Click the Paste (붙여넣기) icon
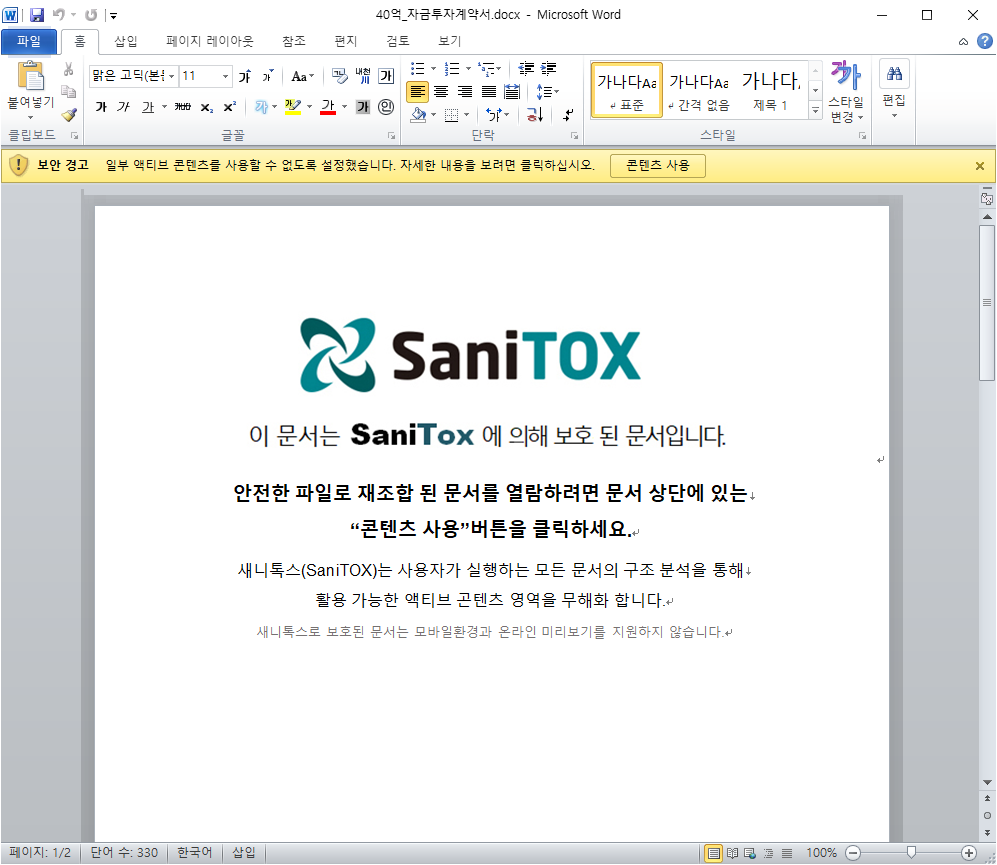The image size is (997, 865). (x=31, y=76)
